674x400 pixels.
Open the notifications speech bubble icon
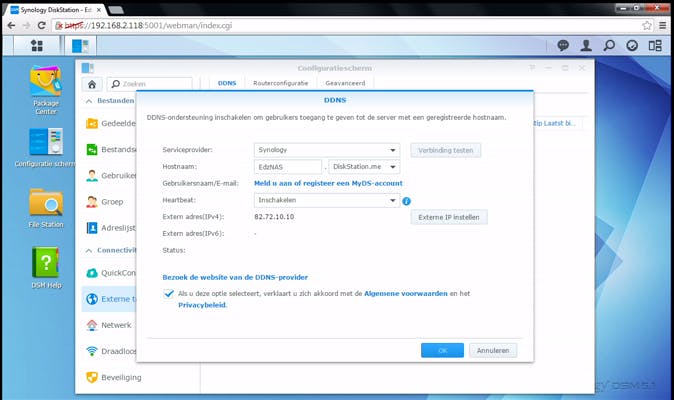[x=563, y=46]
